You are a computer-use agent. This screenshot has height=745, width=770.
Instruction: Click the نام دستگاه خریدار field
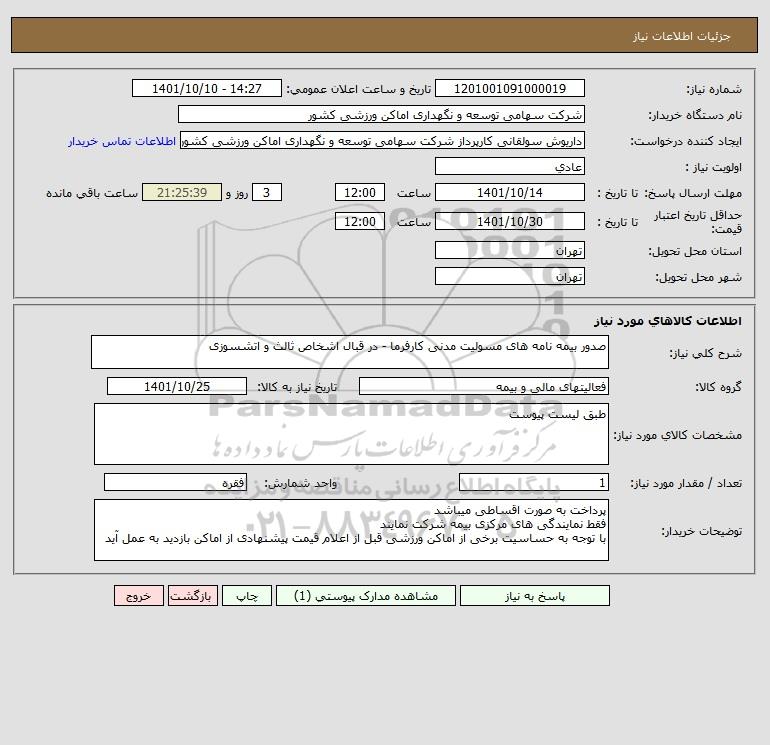click(x=381, y=114)
